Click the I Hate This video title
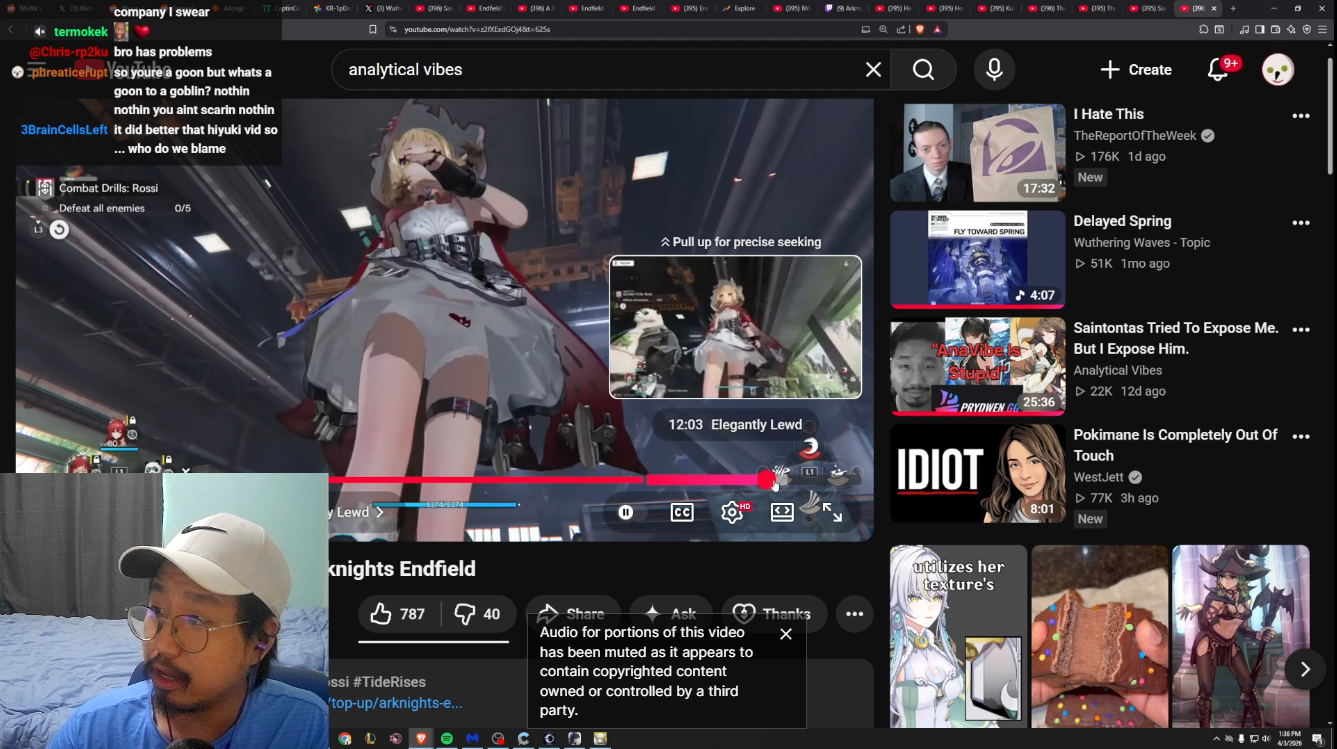The height and width of the screenshot is (749, 1337). [x=1108, y=114]
